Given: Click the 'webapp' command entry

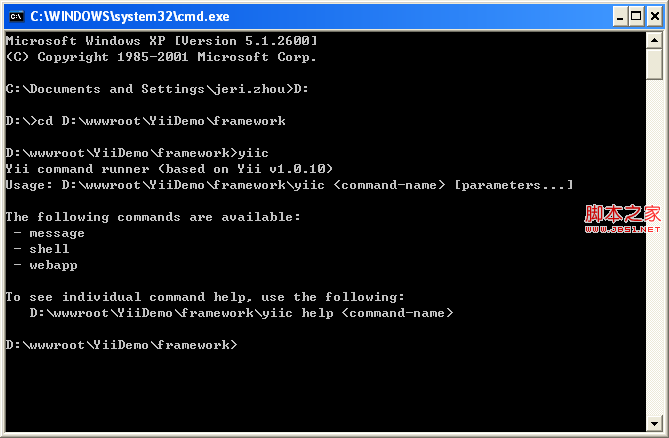Looking at the screenshot, I should click(x=53, y=265).
